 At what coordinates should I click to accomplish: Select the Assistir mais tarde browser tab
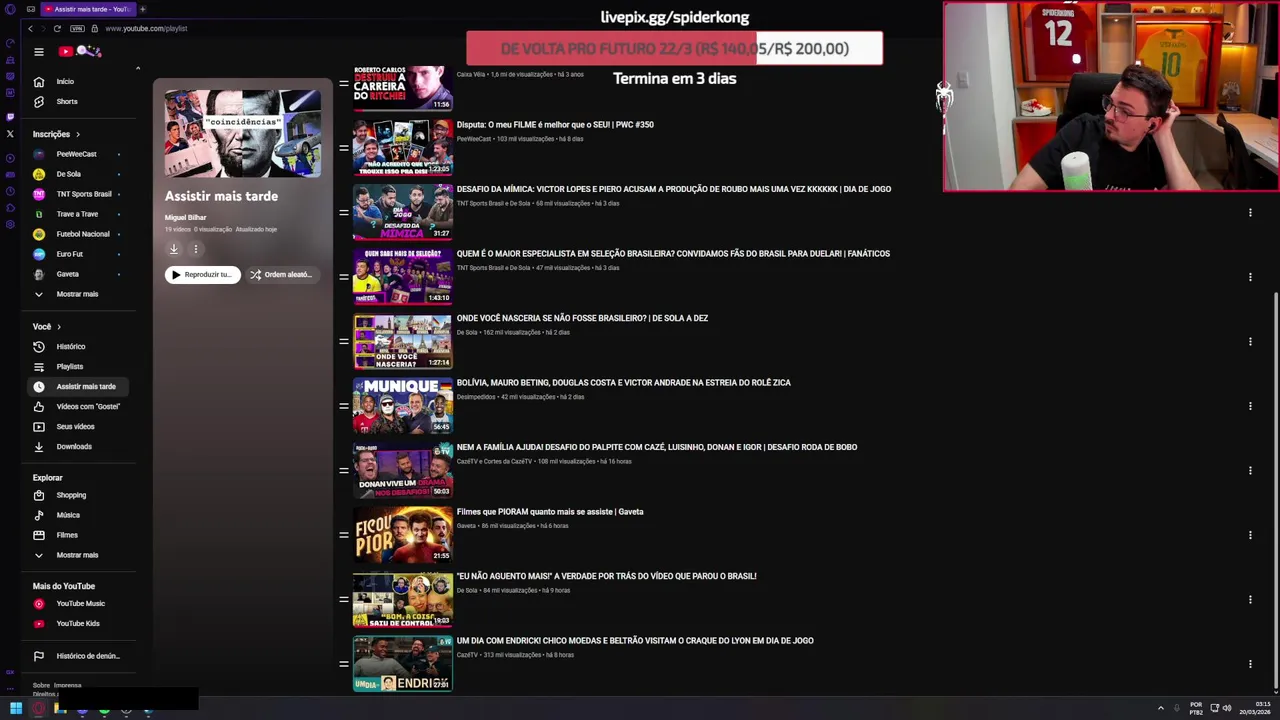coord(87,9)
